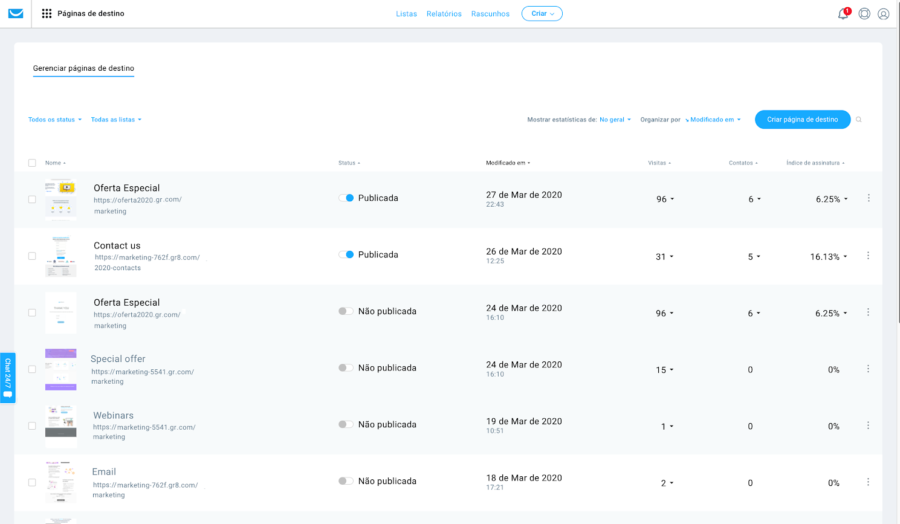The width and height of the screenshot is (900, 524).
Task: Open the Contact us page title link
Action: 117,246
